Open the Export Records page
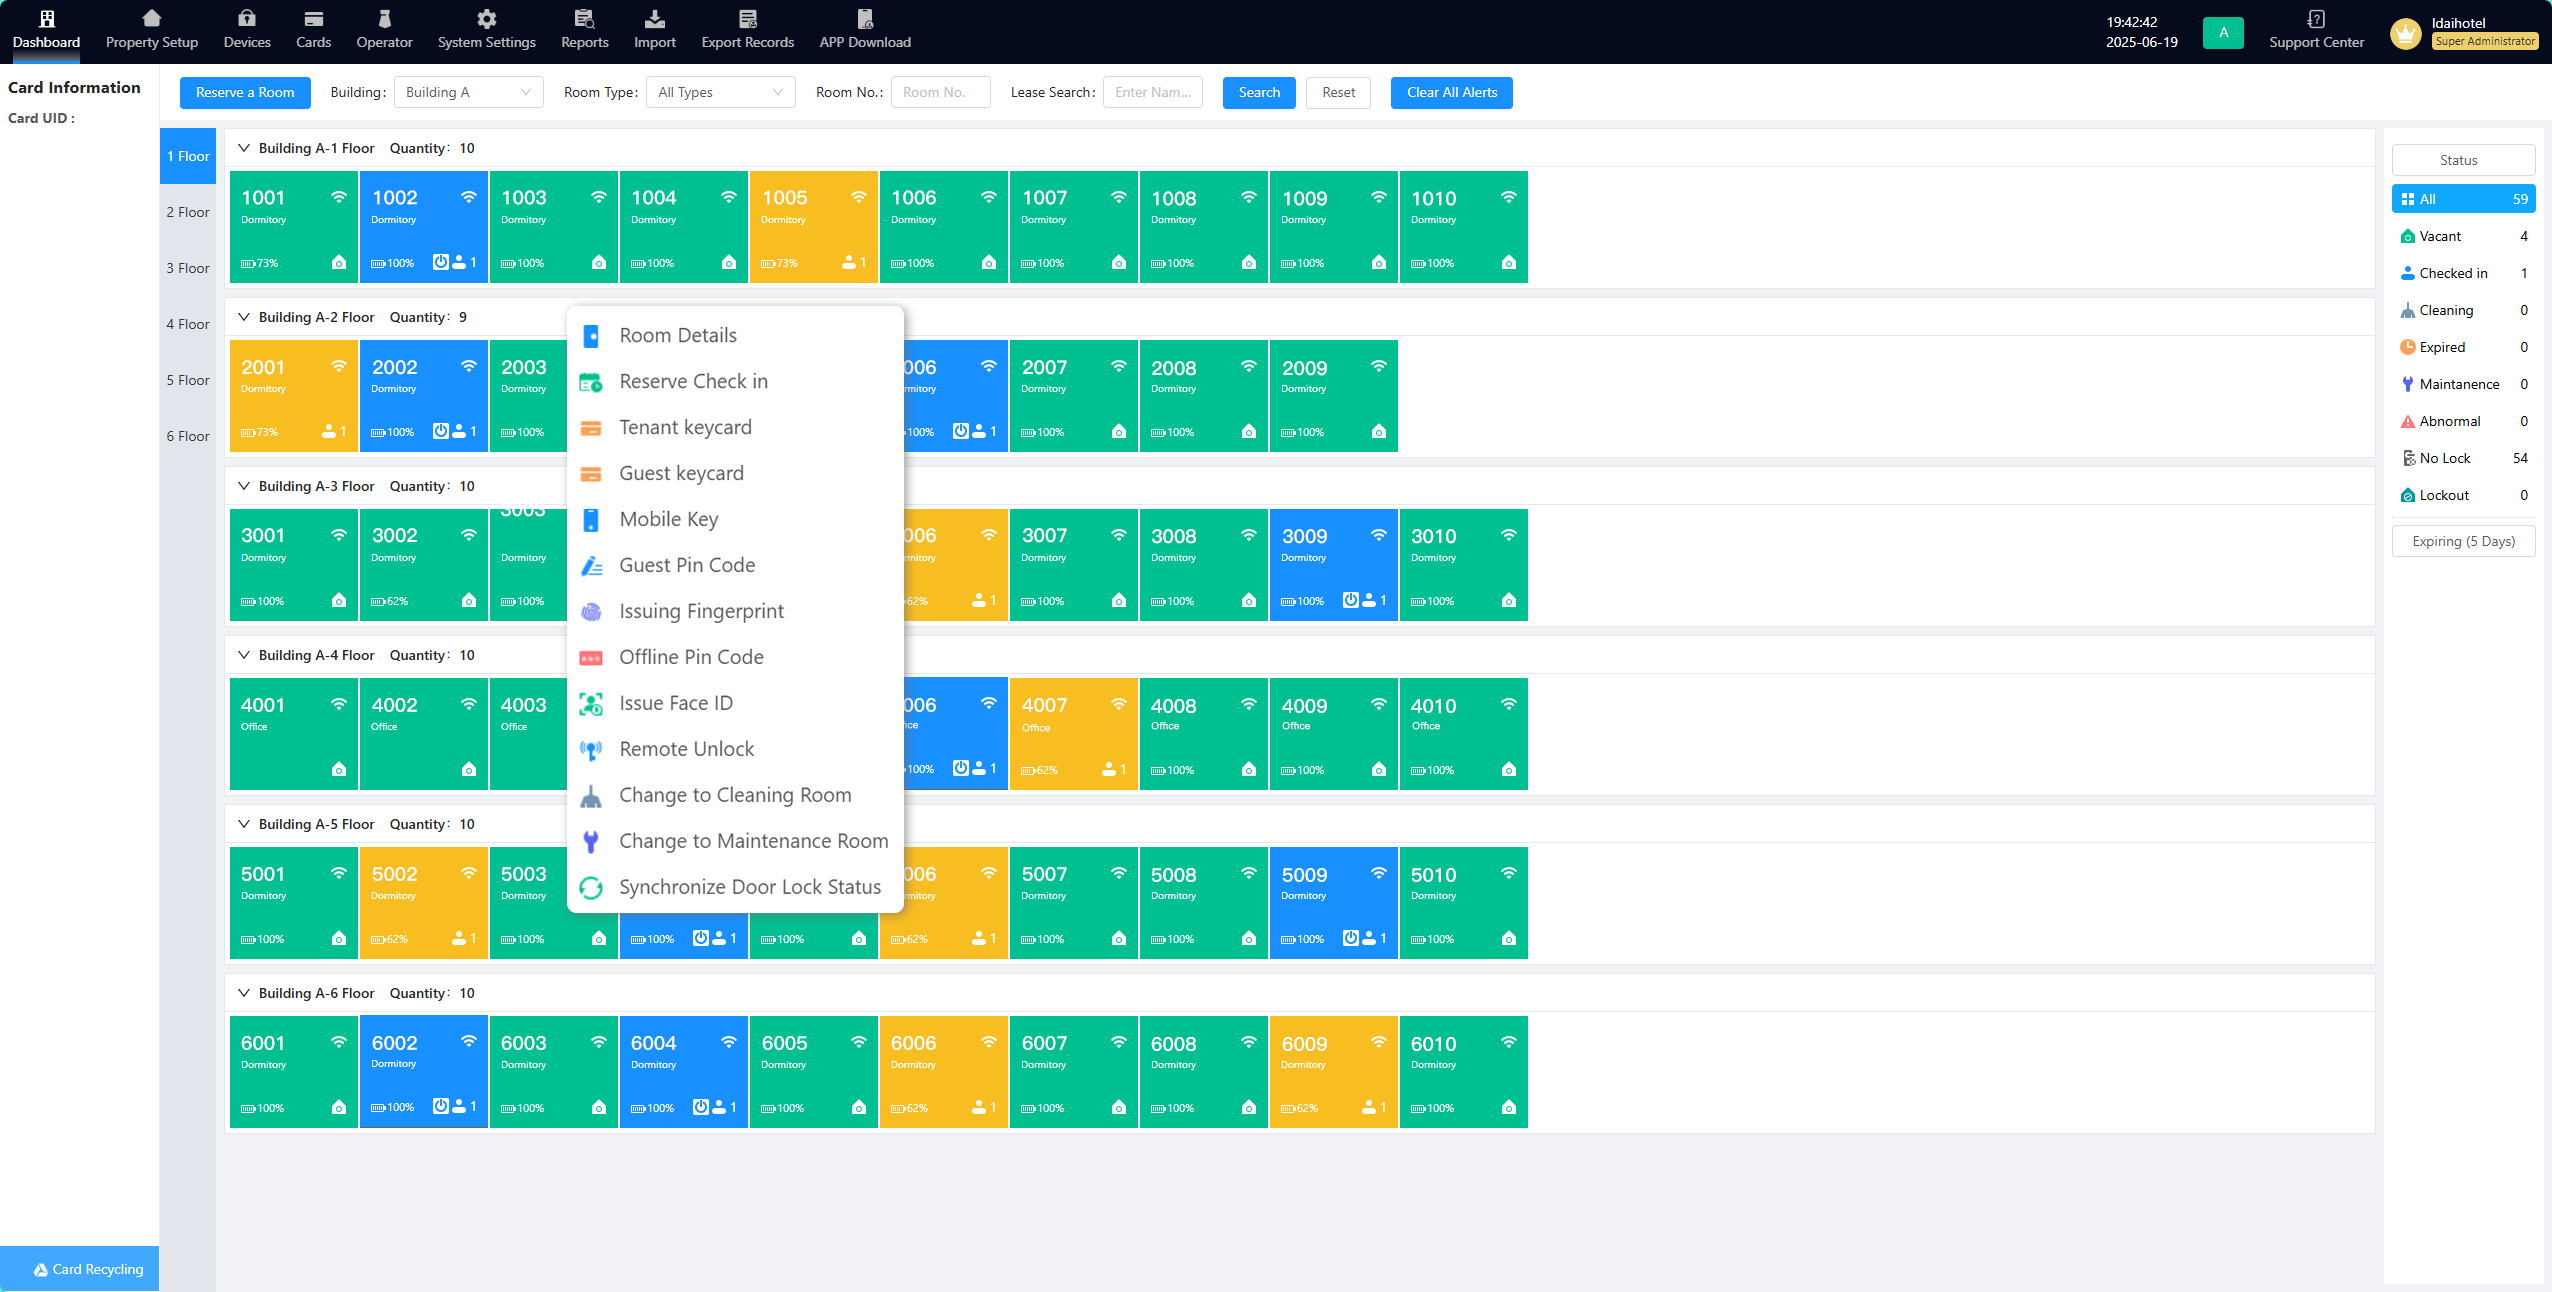 coord(747,30)
